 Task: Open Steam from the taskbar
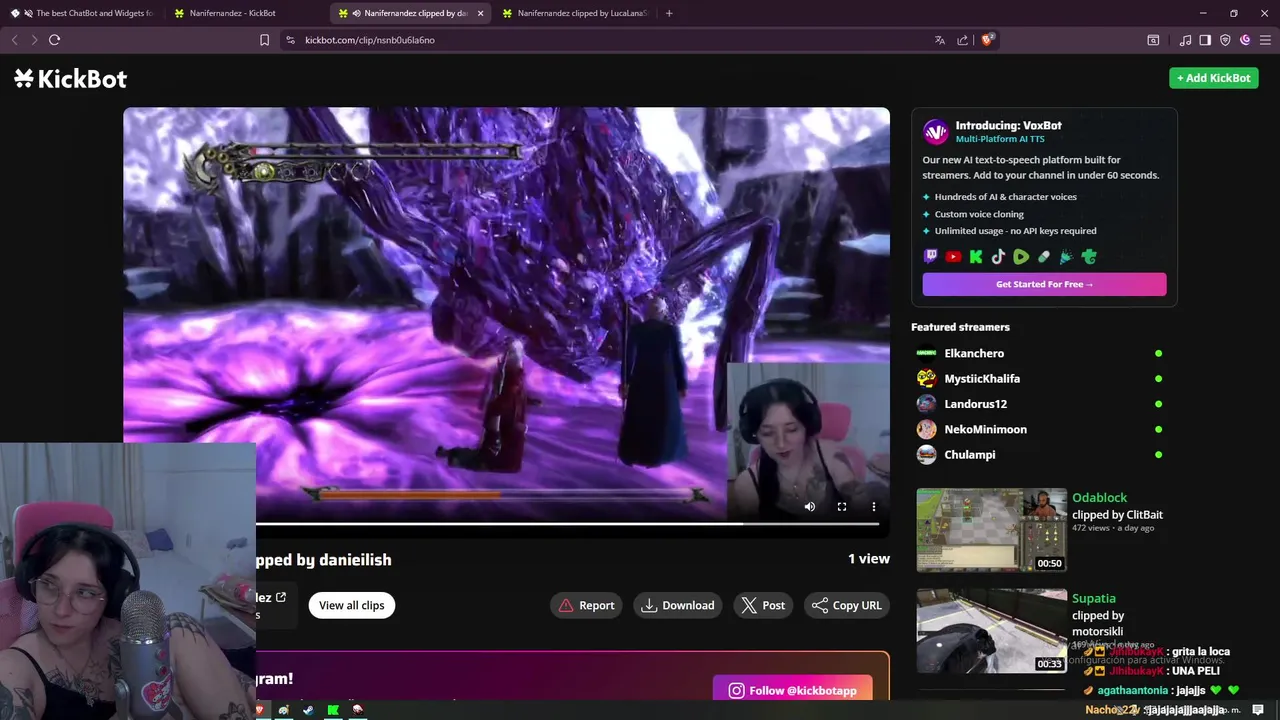[308, 710]
